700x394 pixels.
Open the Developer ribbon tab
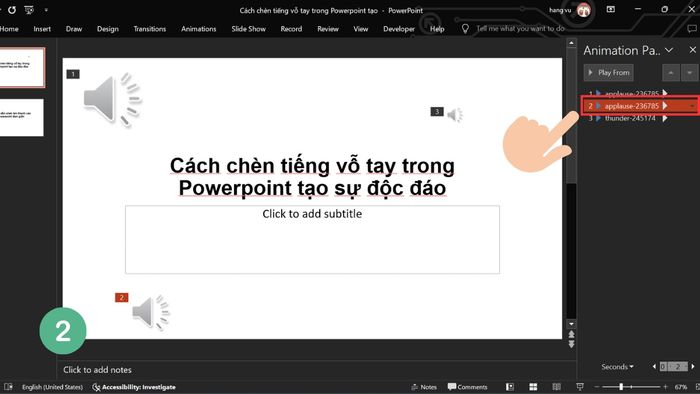tap(399, 29)
